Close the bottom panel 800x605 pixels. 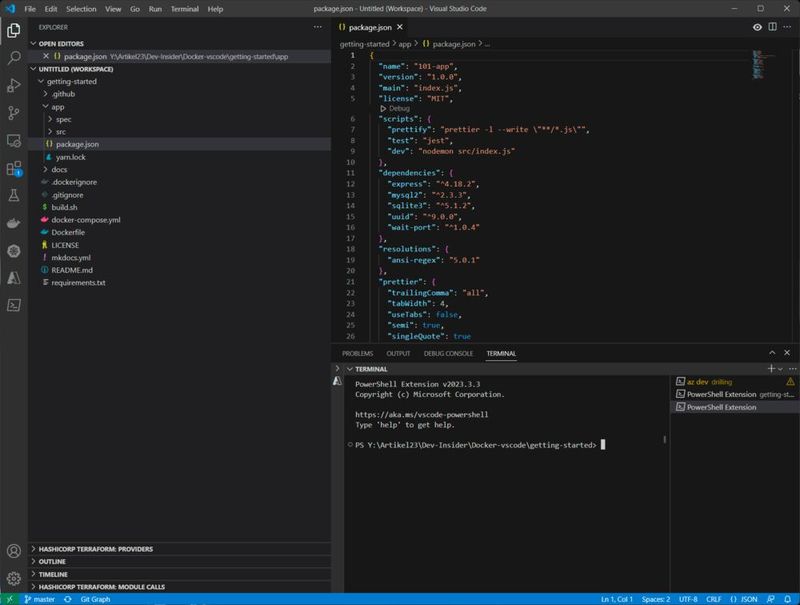[x=787, y=352]
